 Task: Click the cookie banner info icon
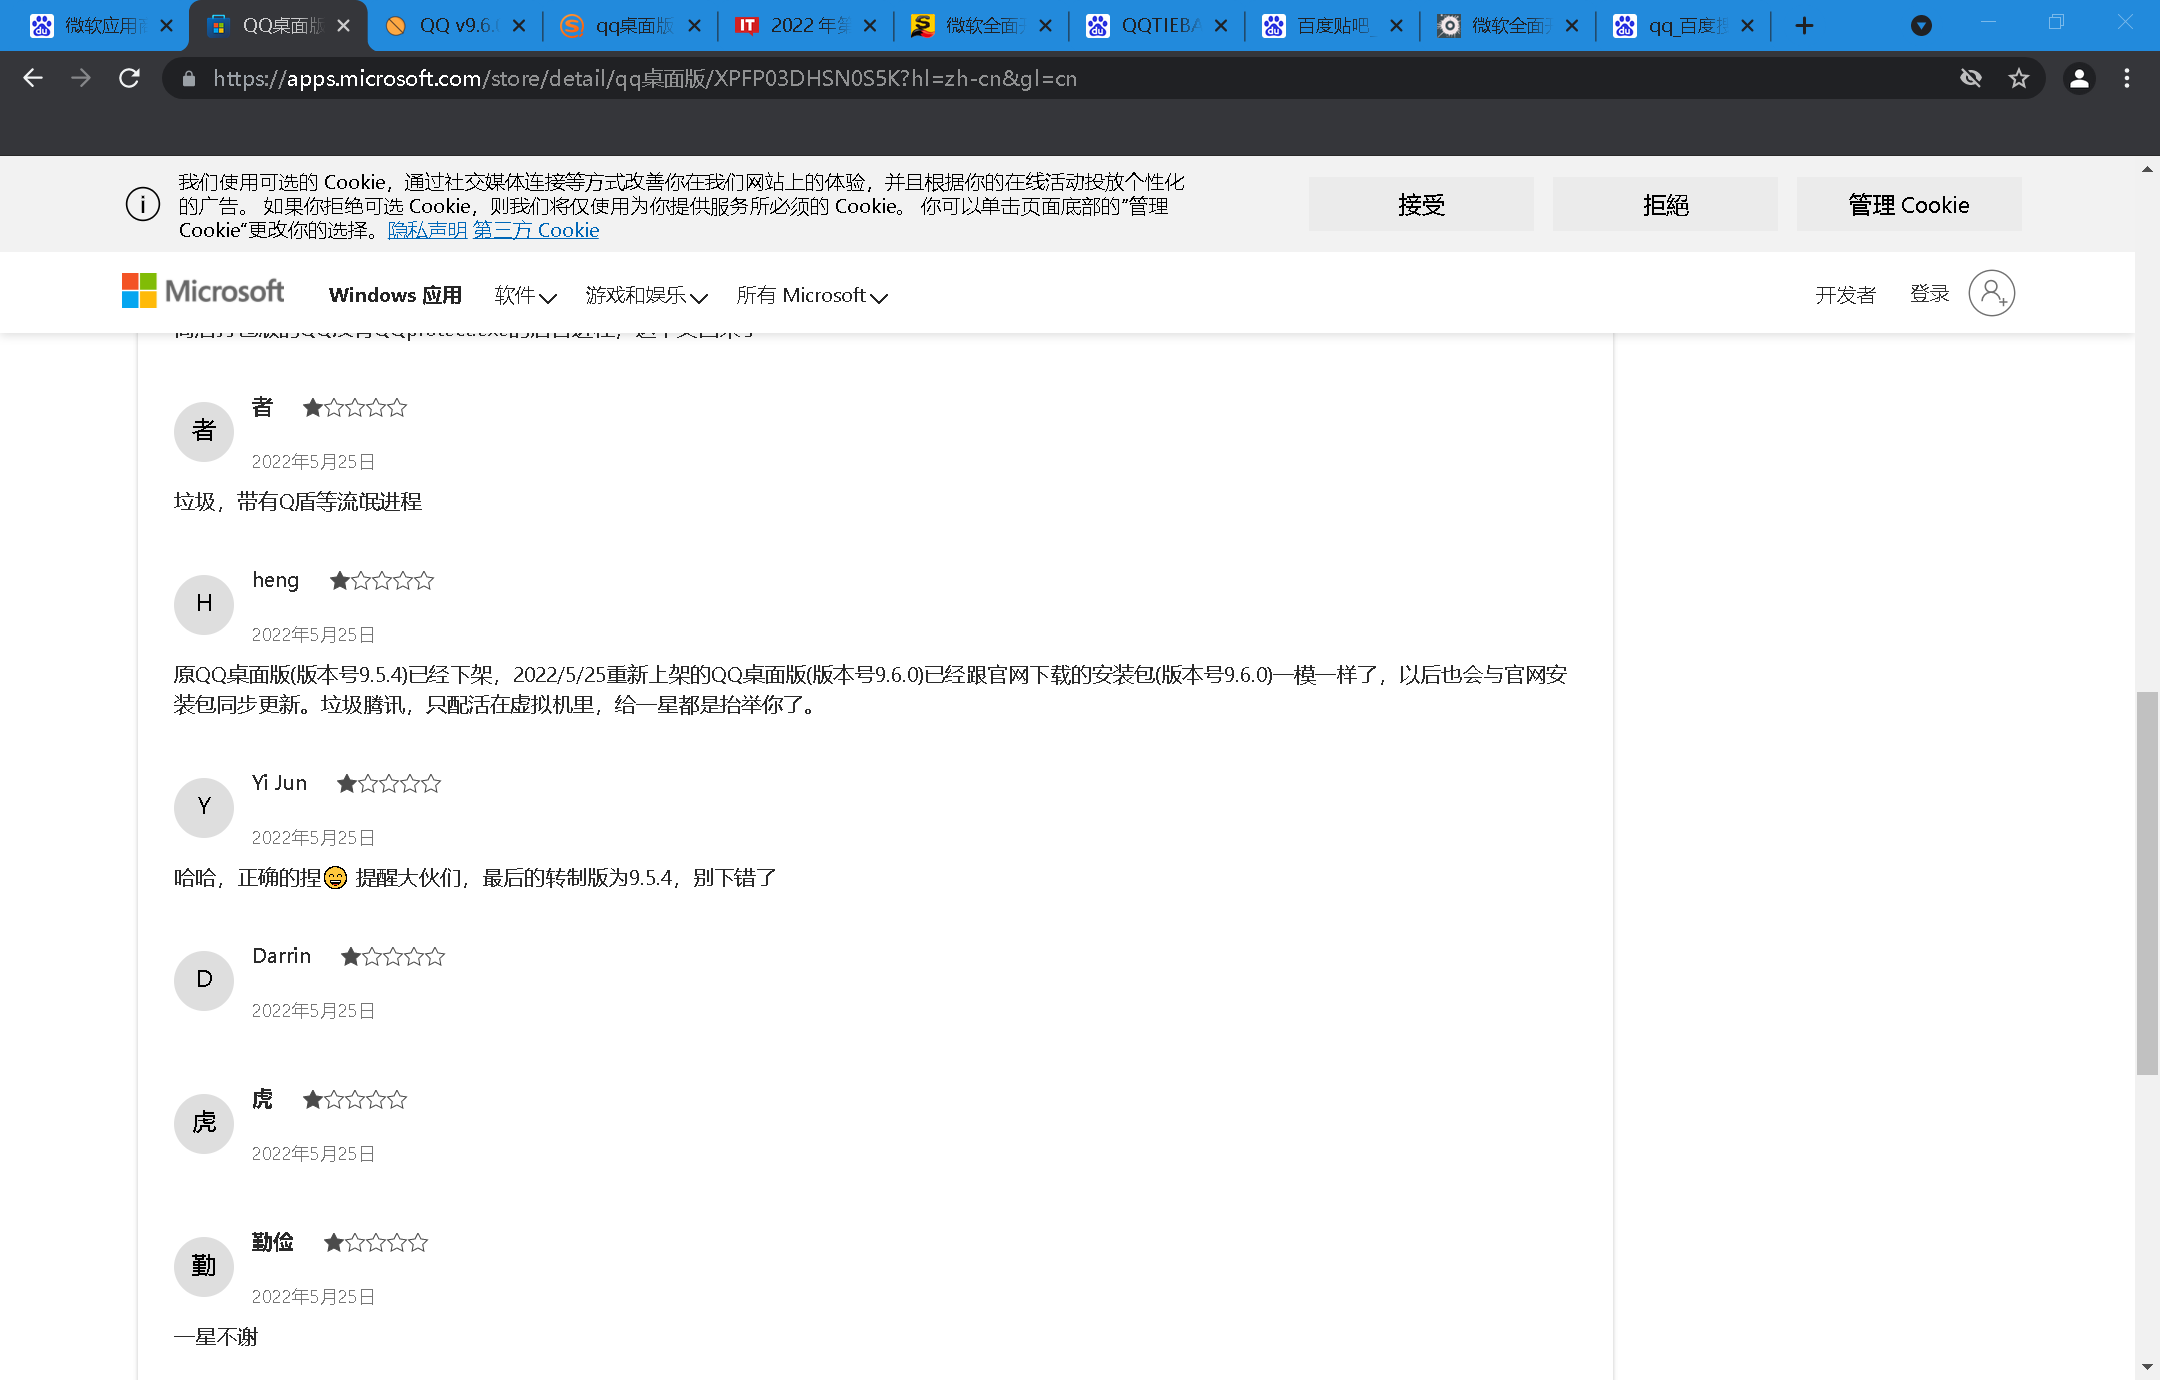pos(143,205)
